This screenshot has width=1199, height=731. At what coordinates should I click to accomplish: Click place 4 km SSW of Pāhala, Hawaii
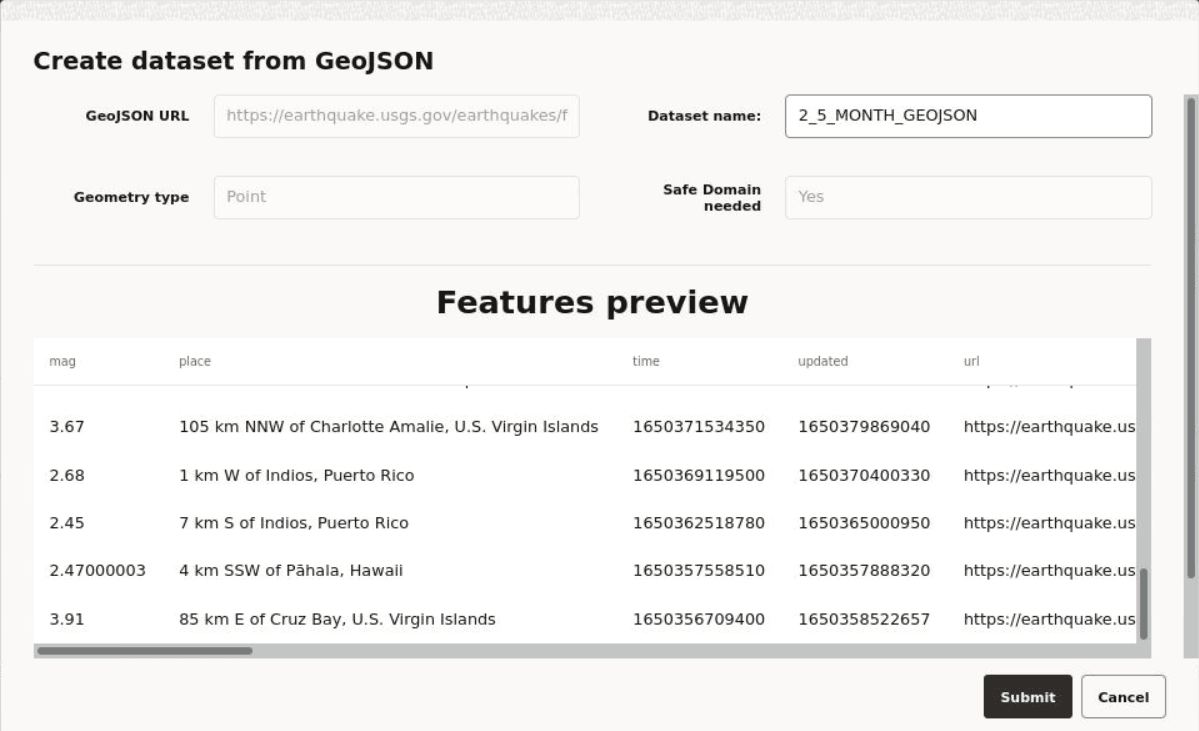click(291, 570)
